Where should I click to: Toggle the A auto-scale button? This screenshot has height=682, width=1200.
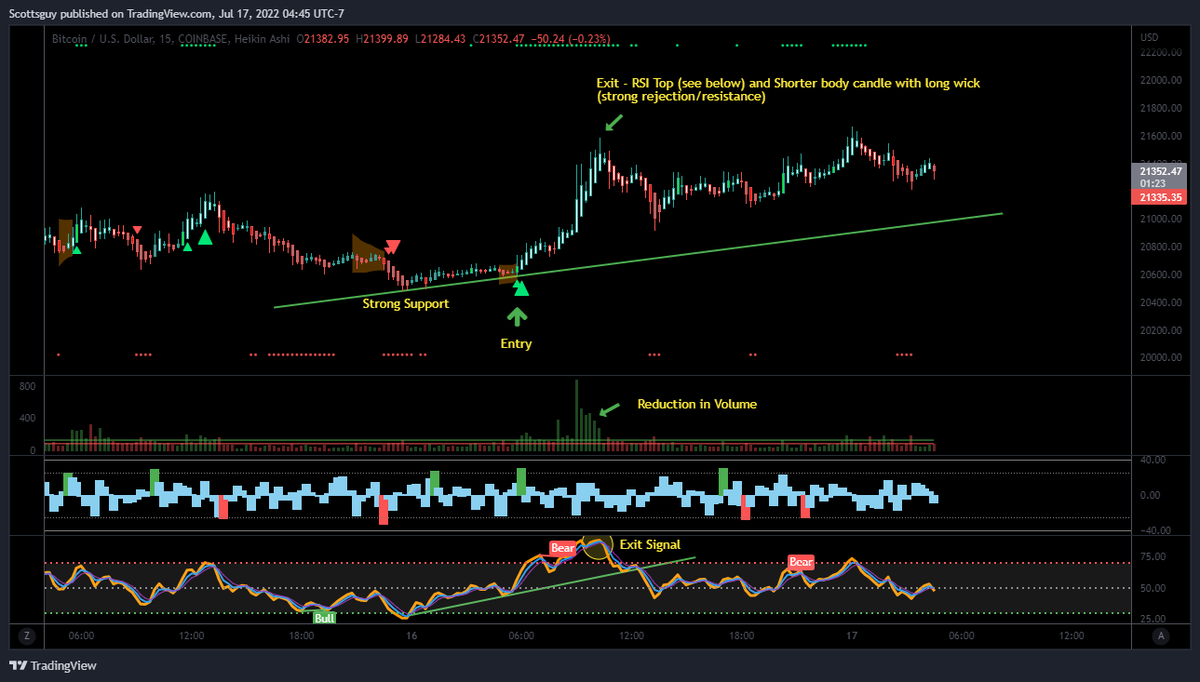[1160, 635]
